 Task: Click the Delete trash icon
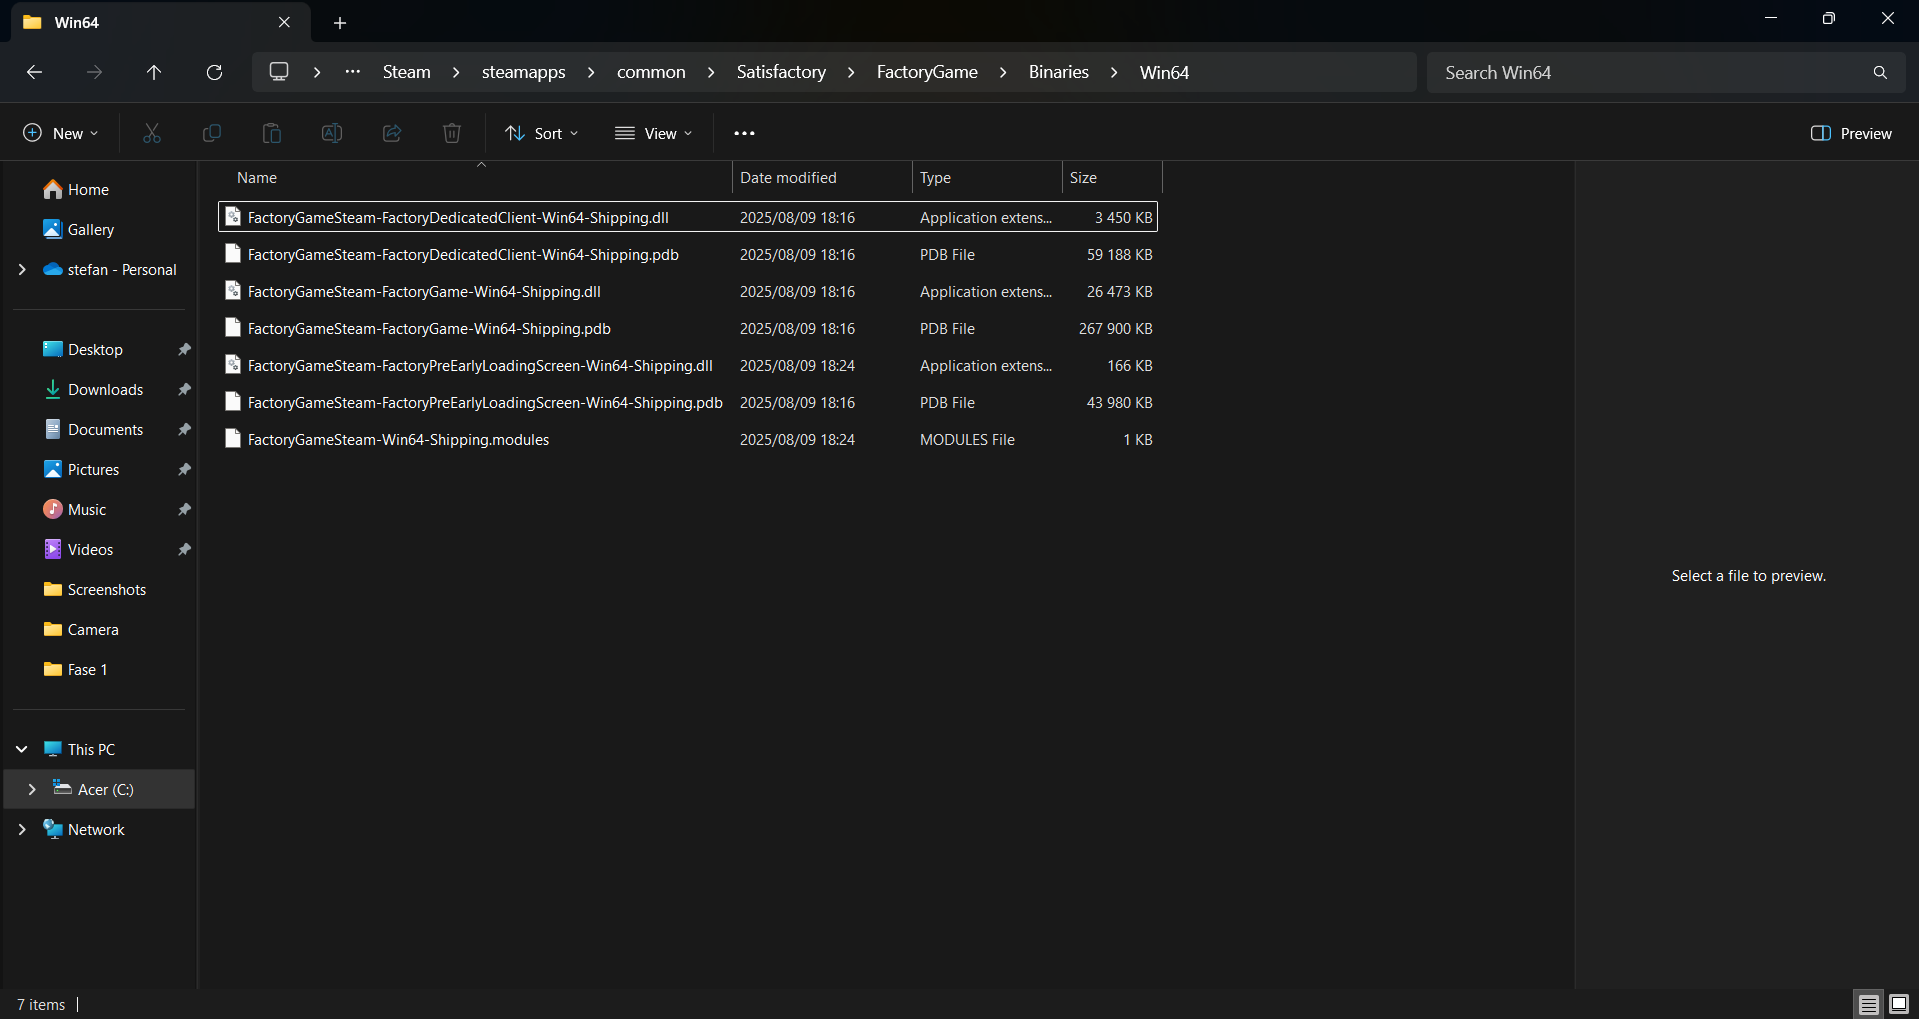tap(452, 133)
